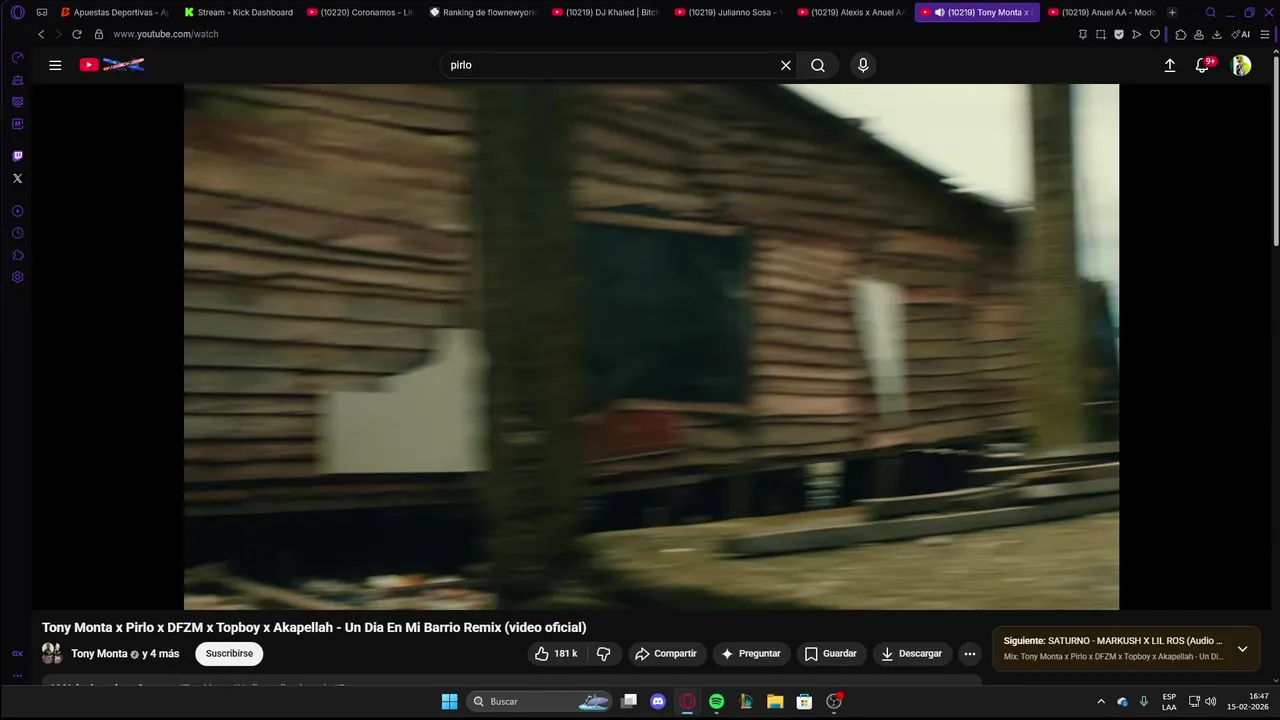Open the Opera AI (Aria) toolbar button
The image size is (1280, 720).
coord(1241,34)
